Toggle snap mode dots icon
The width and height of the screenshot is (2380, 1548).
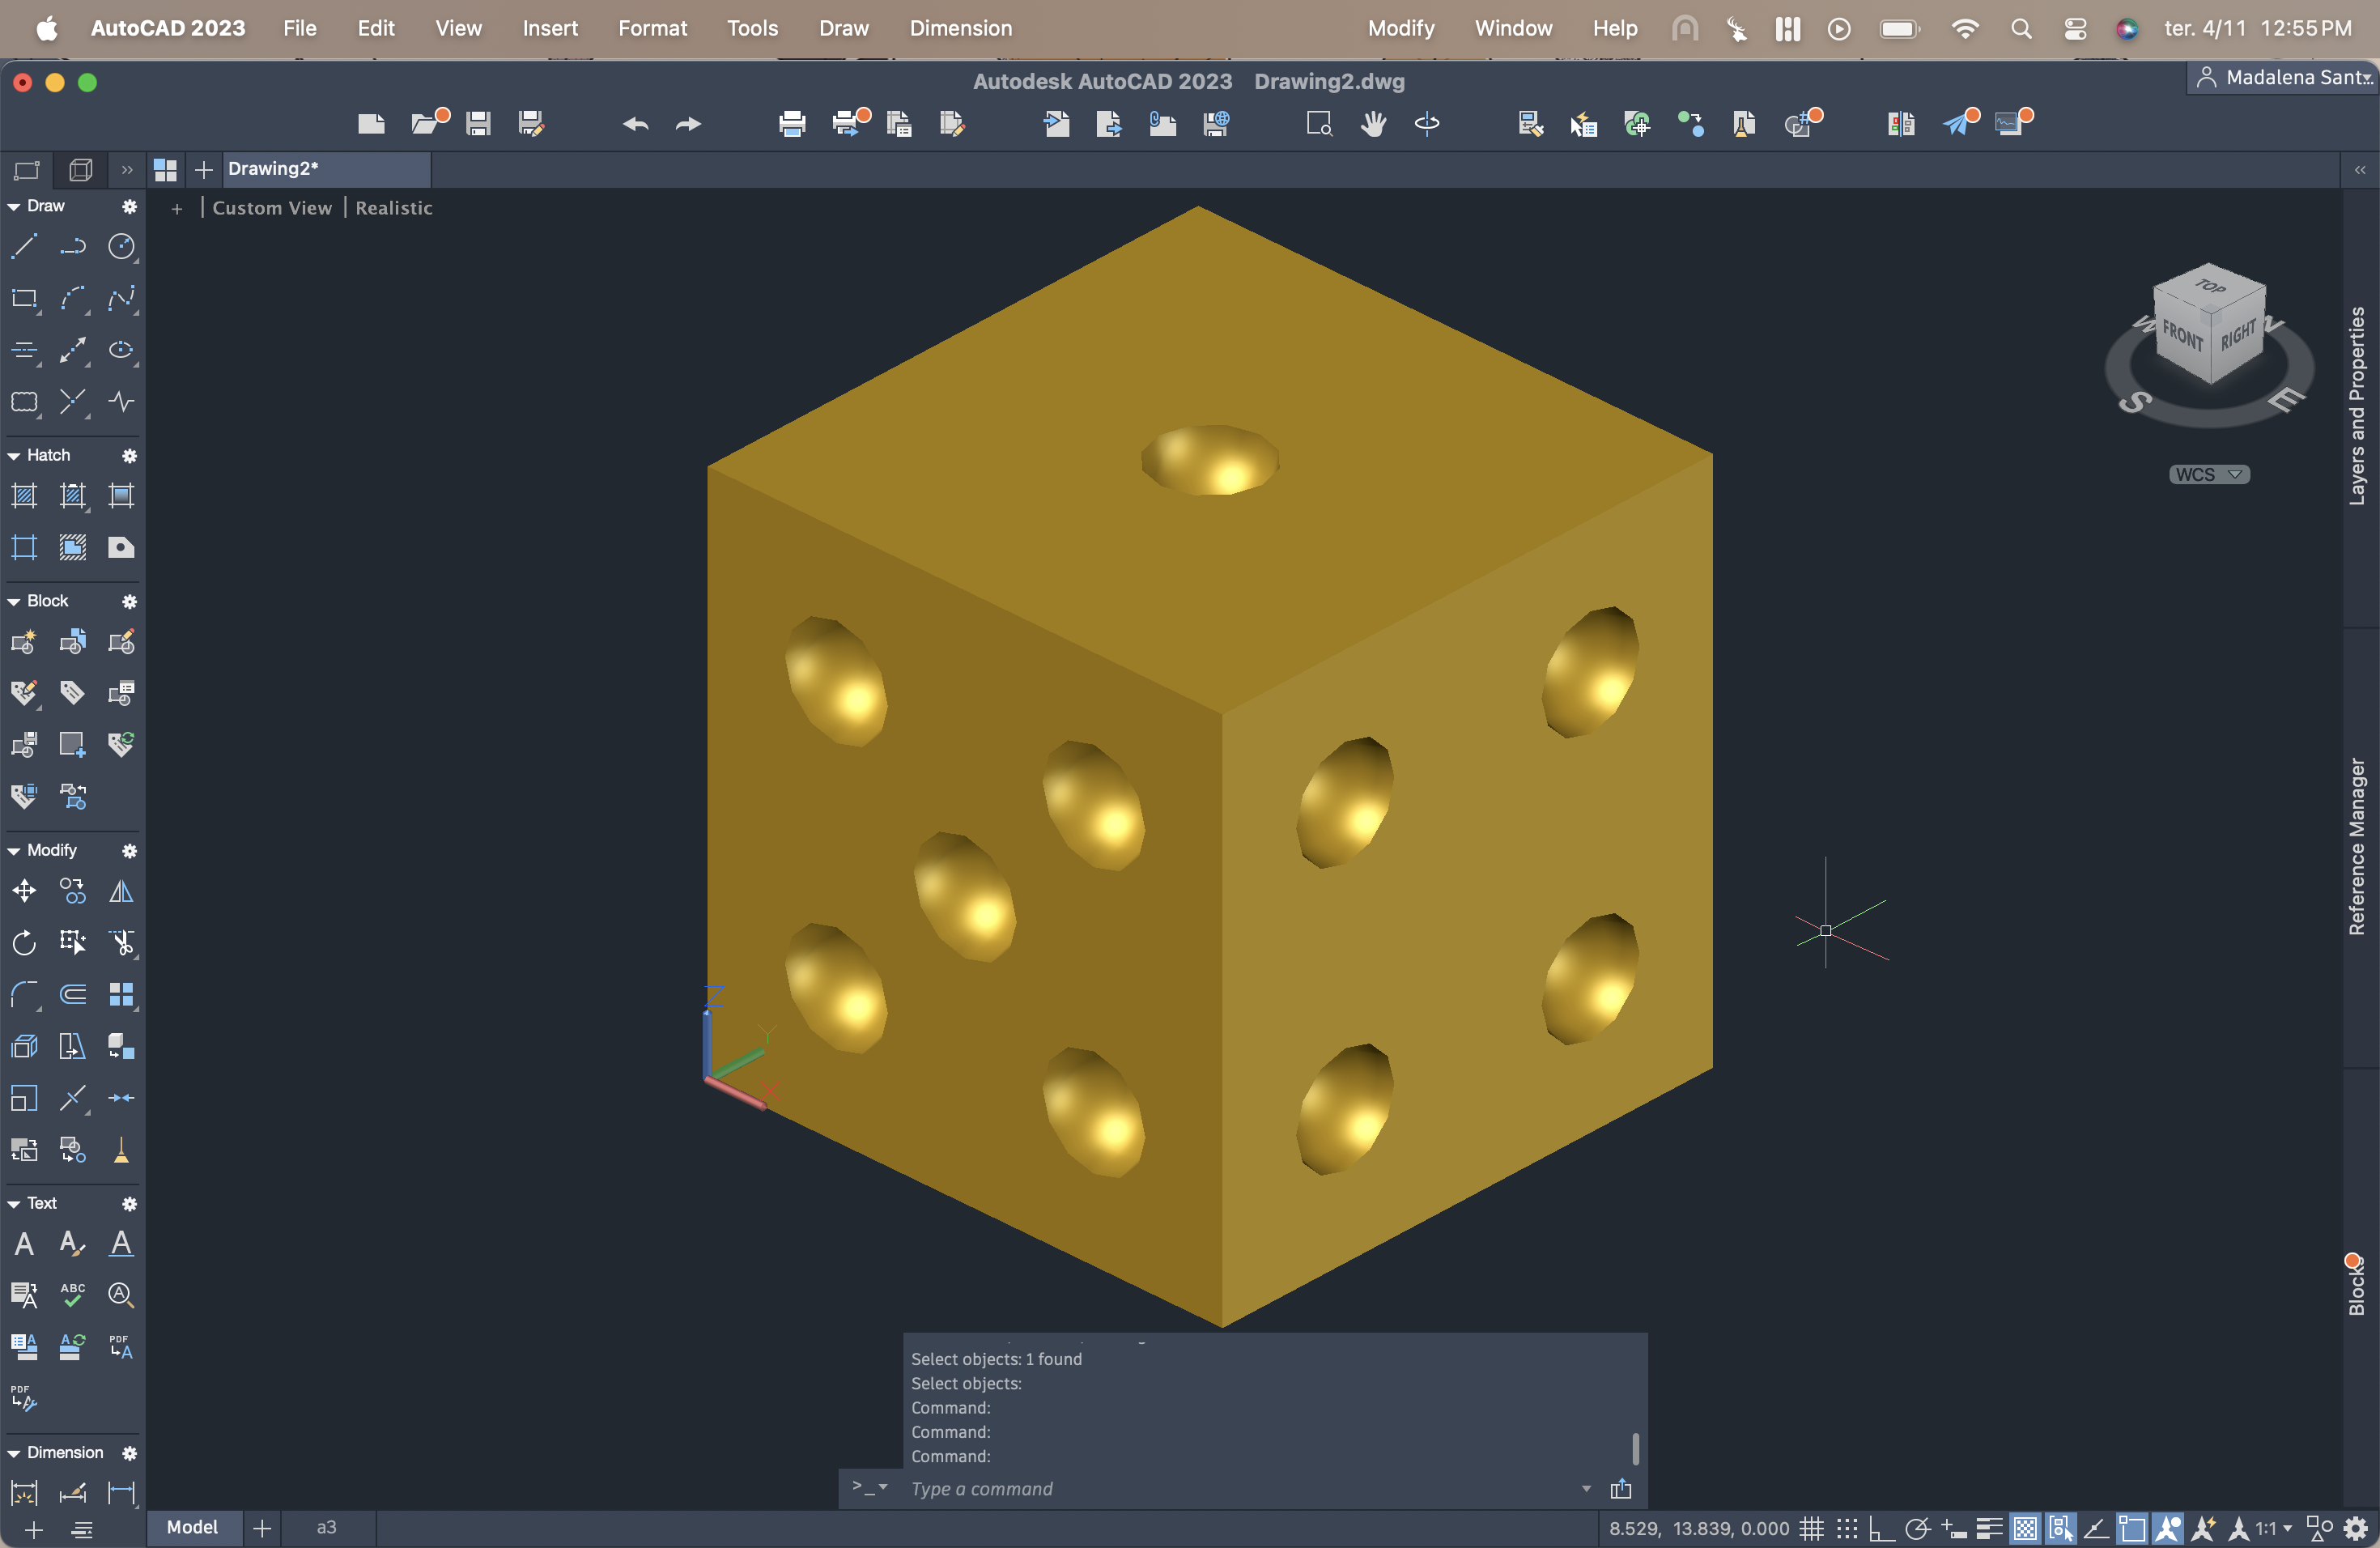(x=1847, y=1528)
